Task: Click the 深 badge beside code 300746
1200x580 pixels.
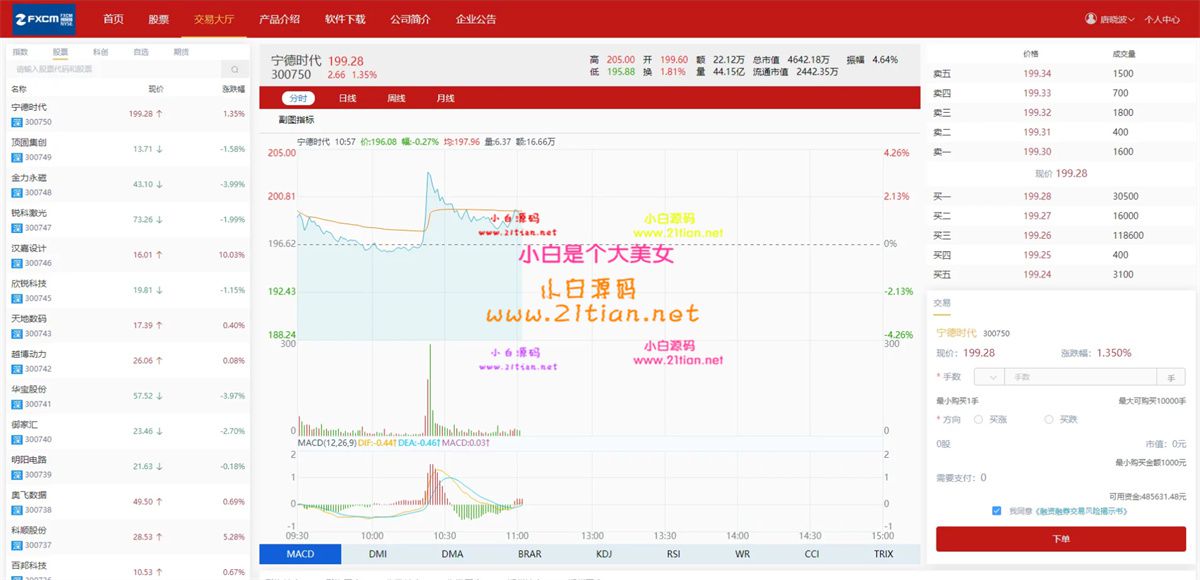Action: [16, 263]
